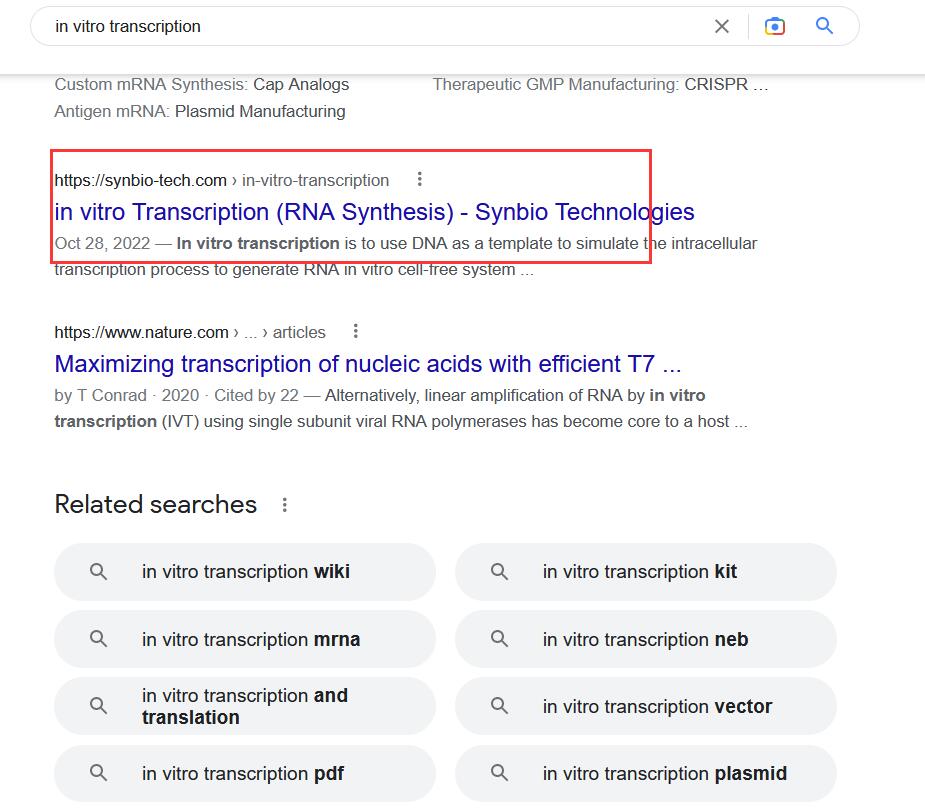This screenshot has height=808, width=925.
Task: Open the Maximizing transcription Nature article link
Action: 368,364
